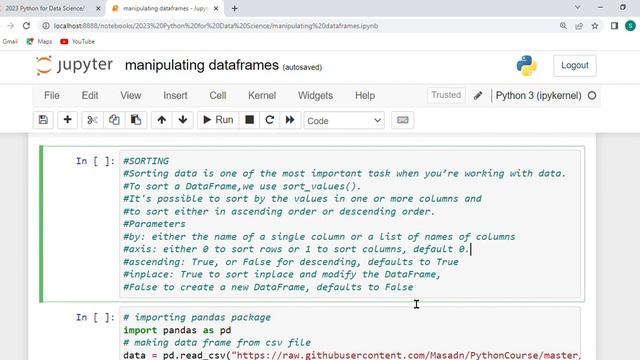Open the cell type Code dropdown
640x360 pixels.
[x=344, y=120]
